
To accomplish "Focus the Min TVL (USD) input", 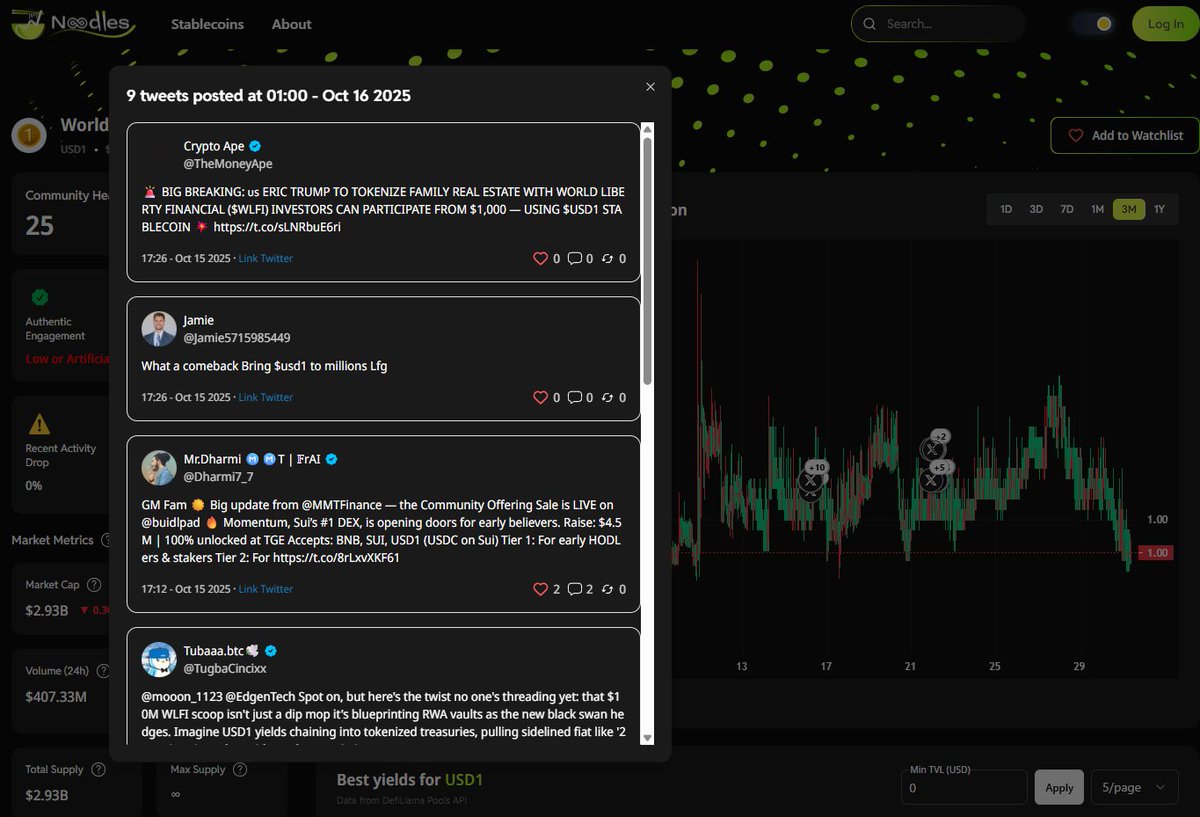I will pyautogui.click(x=964, y=787).
